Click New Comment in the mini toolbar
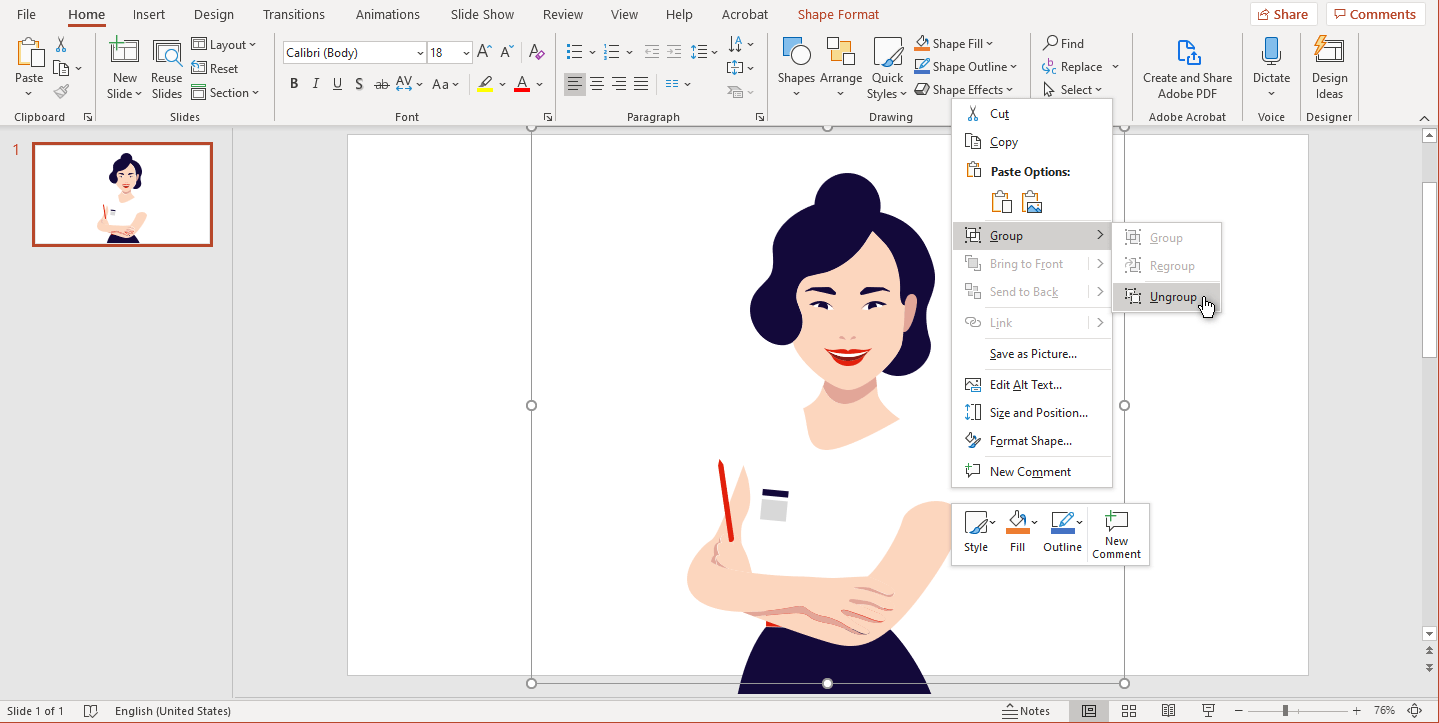This screenshot has width=1439, height=723. tap(1116, 535)
